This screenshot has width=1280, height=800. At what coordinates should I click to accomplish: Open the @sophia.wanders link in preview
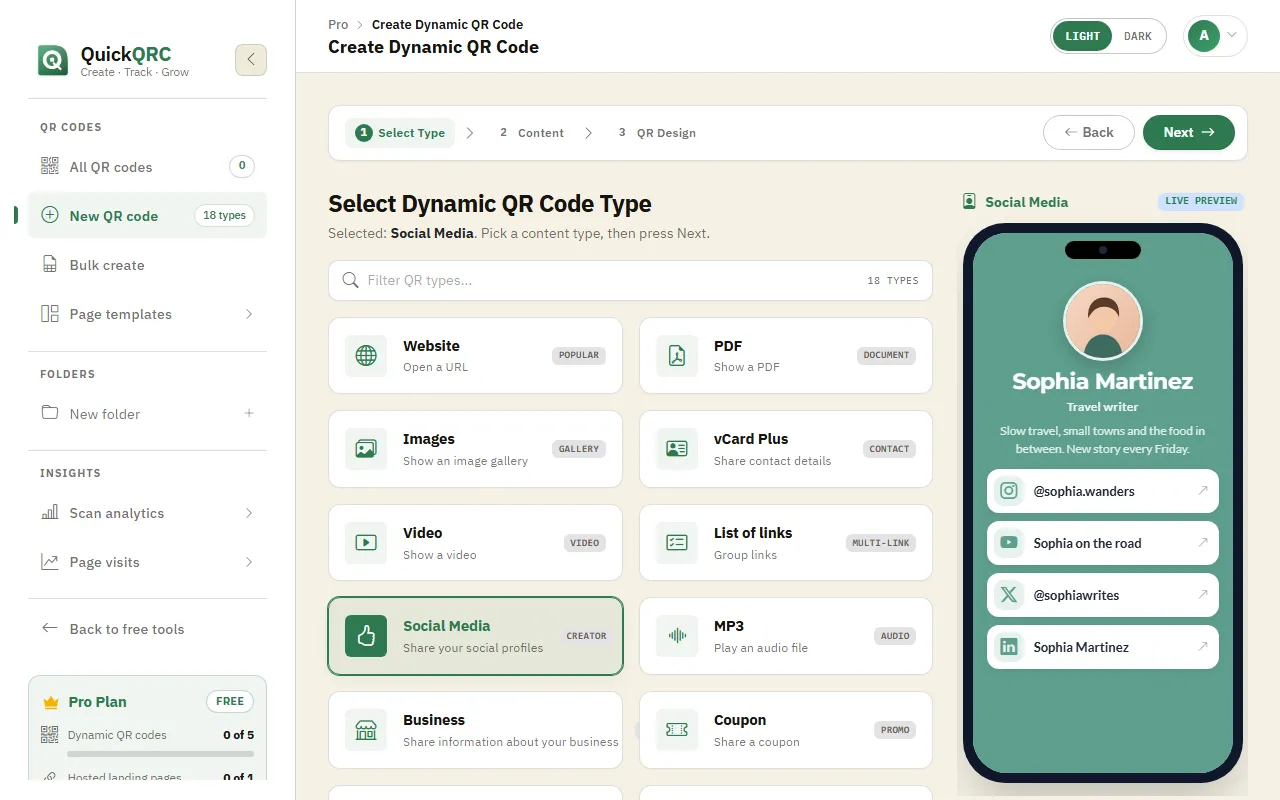[x=1103, y=491]
